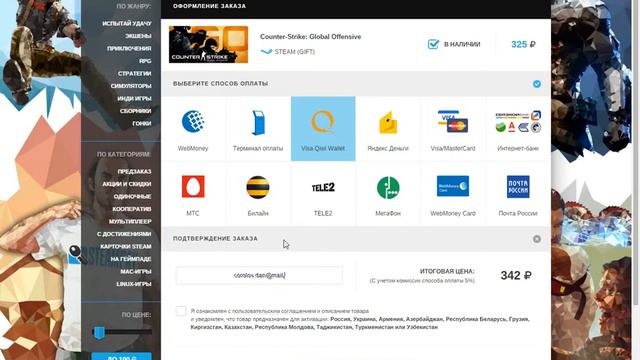Choose Билайн mobile payment
The width and height of the screenshot is (640, 360).
click(258, 194)
